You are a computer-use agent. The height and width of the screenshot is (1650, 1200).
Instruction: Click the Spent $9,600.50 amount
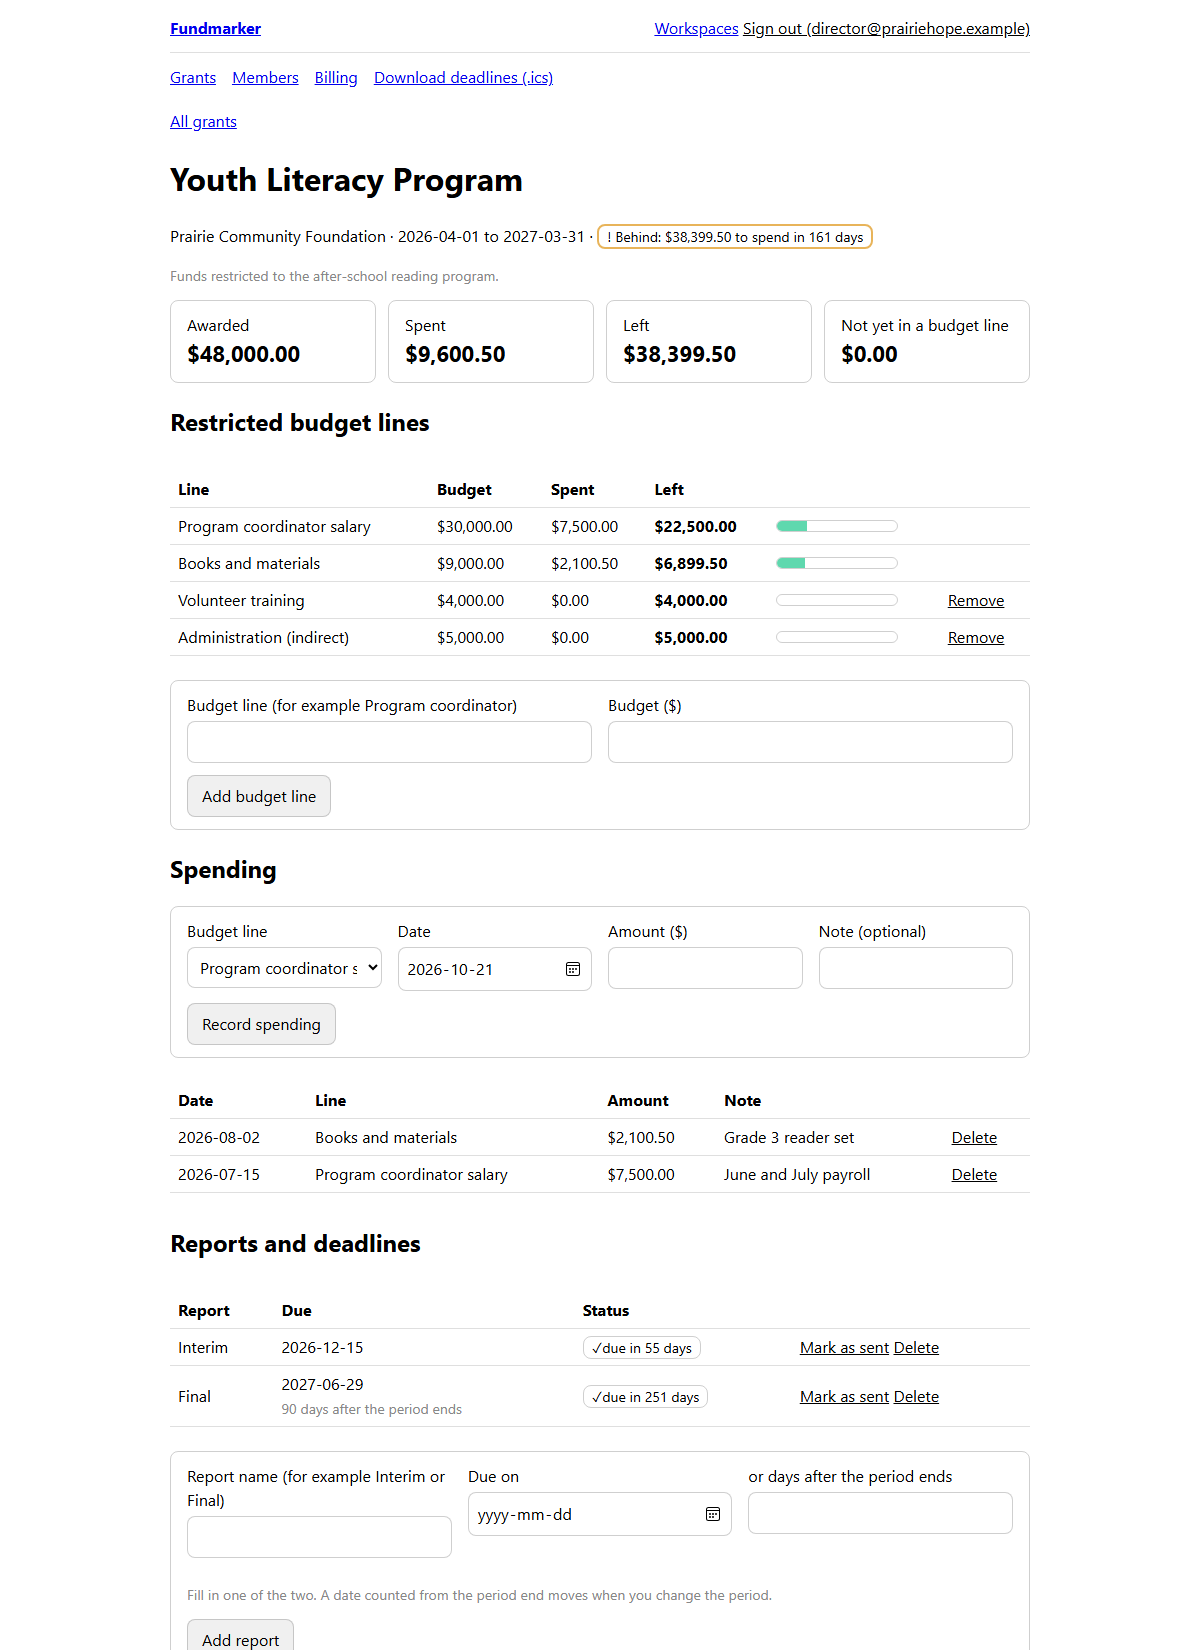[x=455, y=354]
